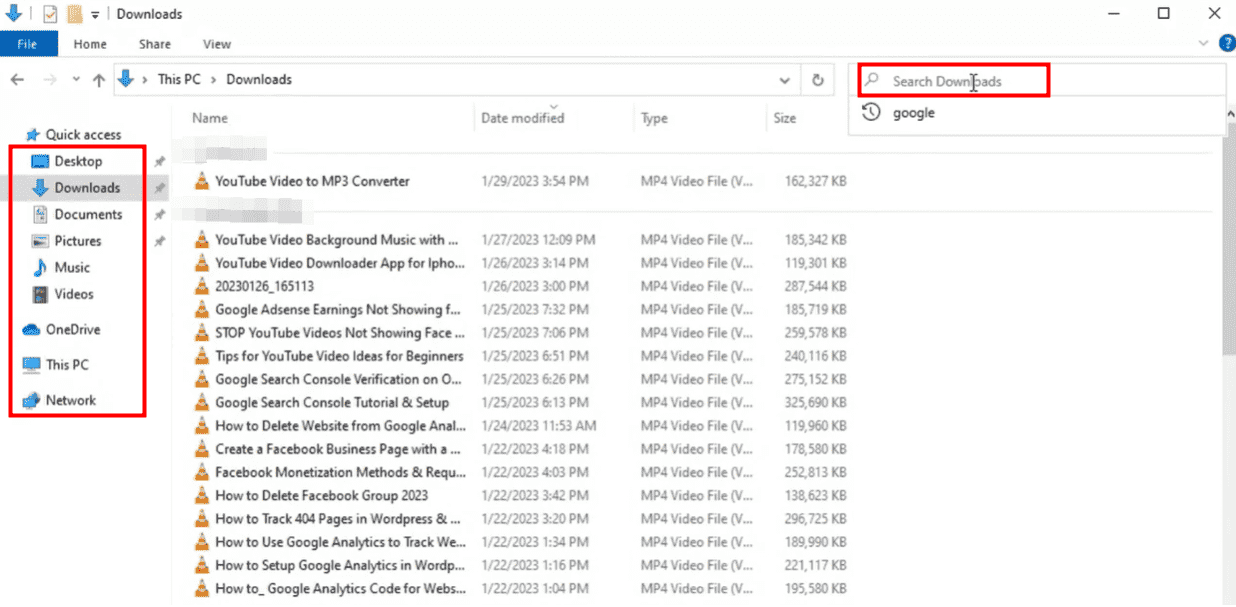Click the New folder icon in title bar
The image size is (1236, 607).
74,14
